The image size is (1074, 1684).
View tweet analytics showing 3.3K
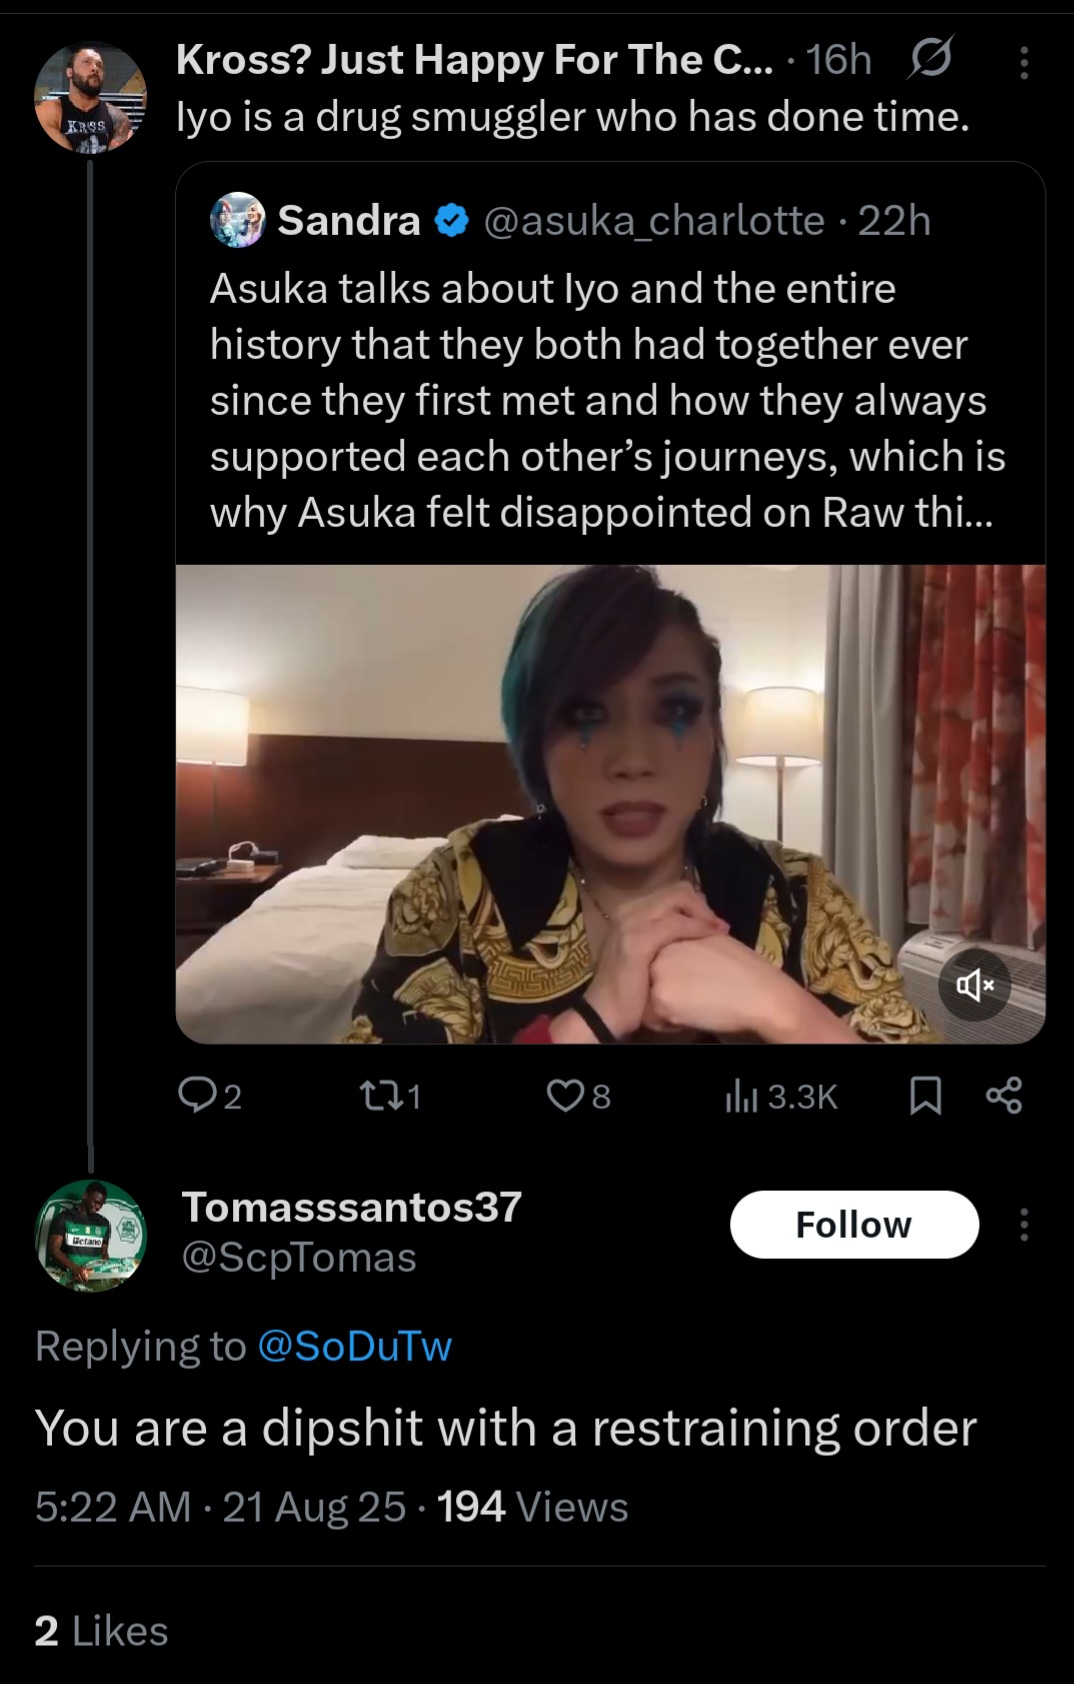pyautogui.click(x=781, y=1097)
